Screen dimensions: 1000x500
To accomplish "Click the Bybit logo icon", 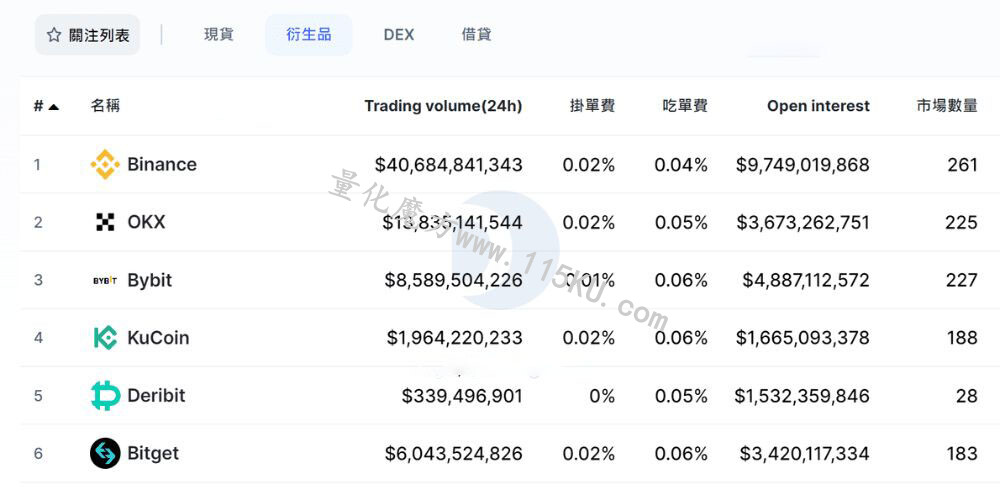I will [x=105, y=280].
